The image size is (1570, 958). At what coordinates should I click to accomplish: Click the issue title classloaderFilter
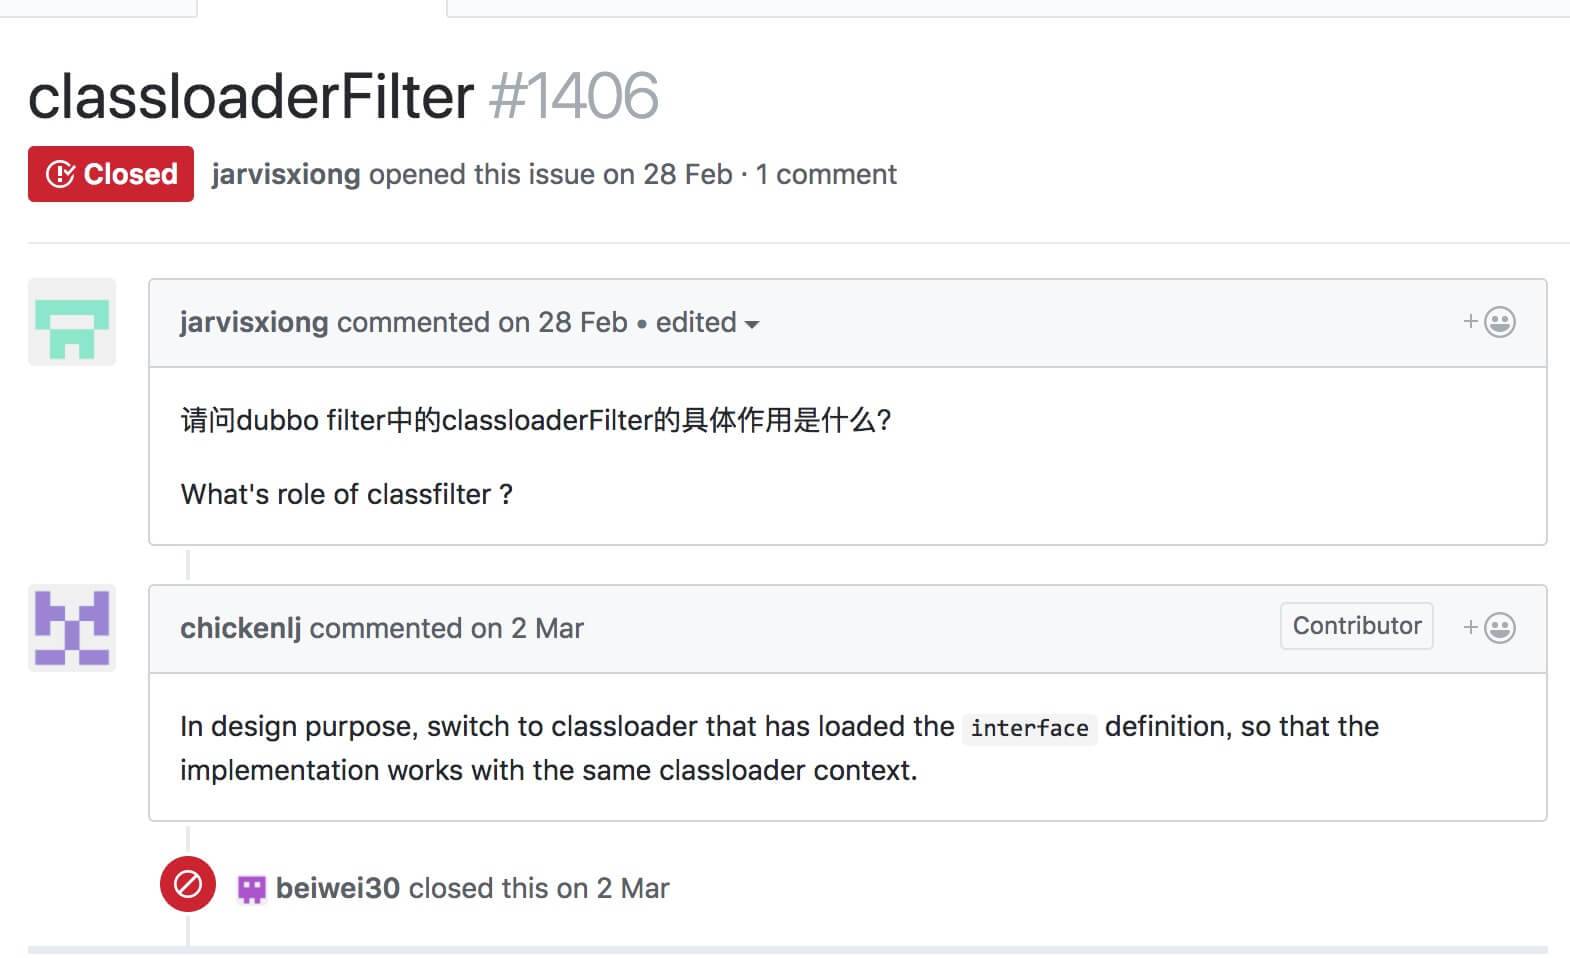point(251,96)
